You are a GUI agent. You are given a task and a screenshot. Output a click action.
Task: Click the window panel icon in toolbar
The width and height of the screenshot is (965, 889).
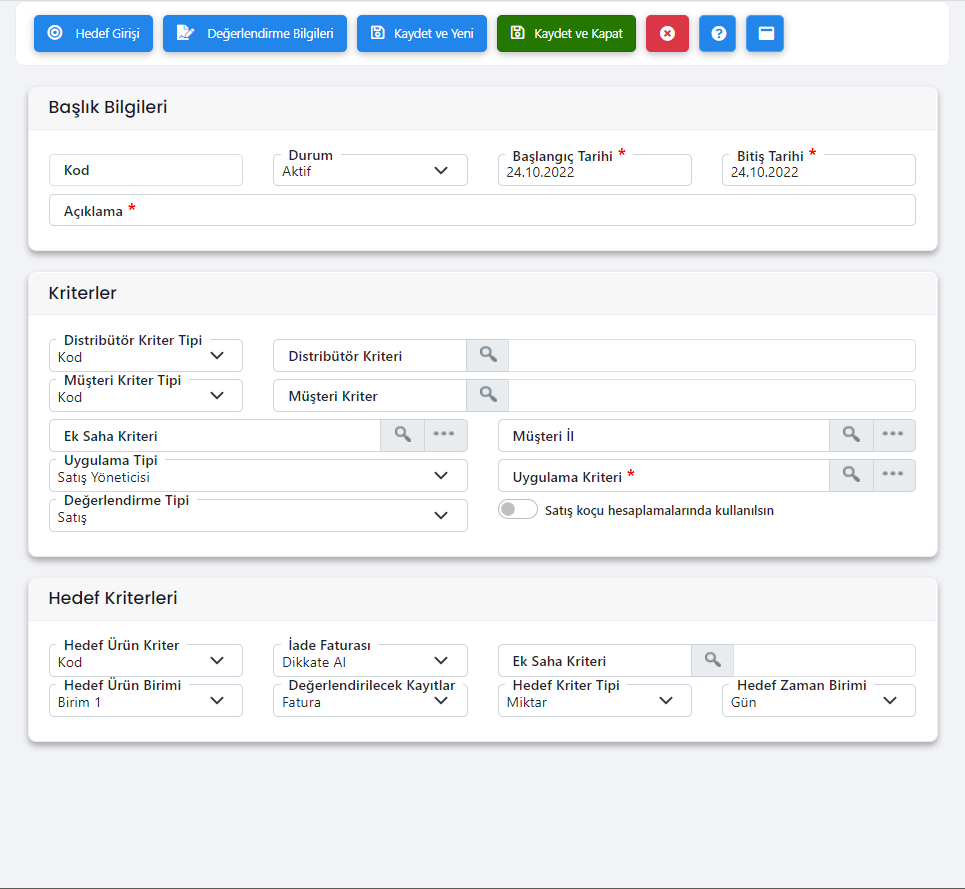765,33
